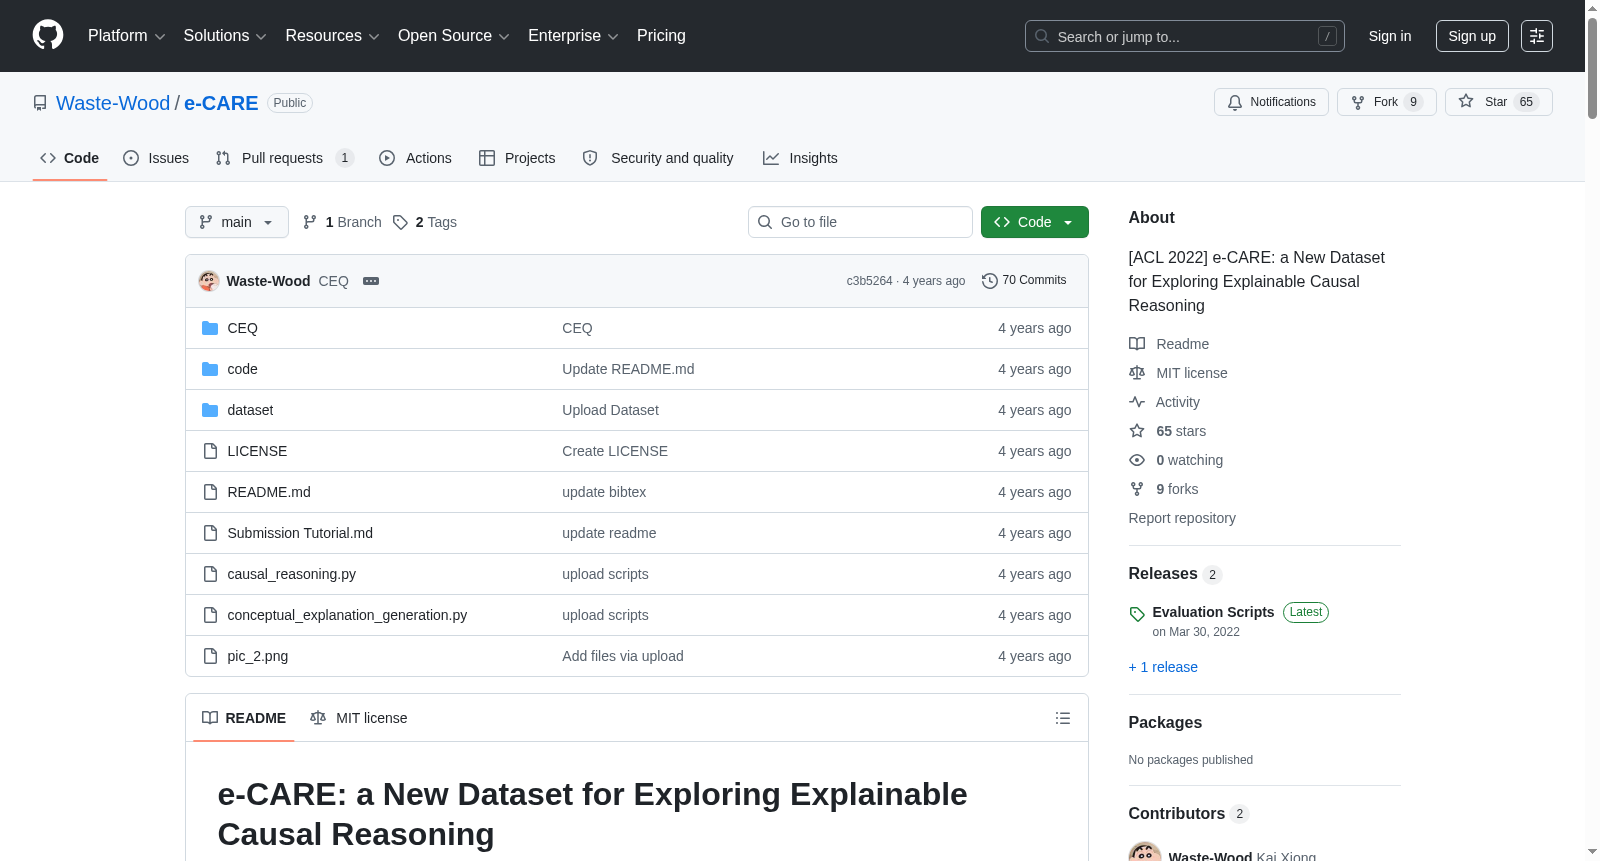The width and height of the screenshot is (1600, 861).
Task: Click commit hash c3b5264
Action: (869, 281)
